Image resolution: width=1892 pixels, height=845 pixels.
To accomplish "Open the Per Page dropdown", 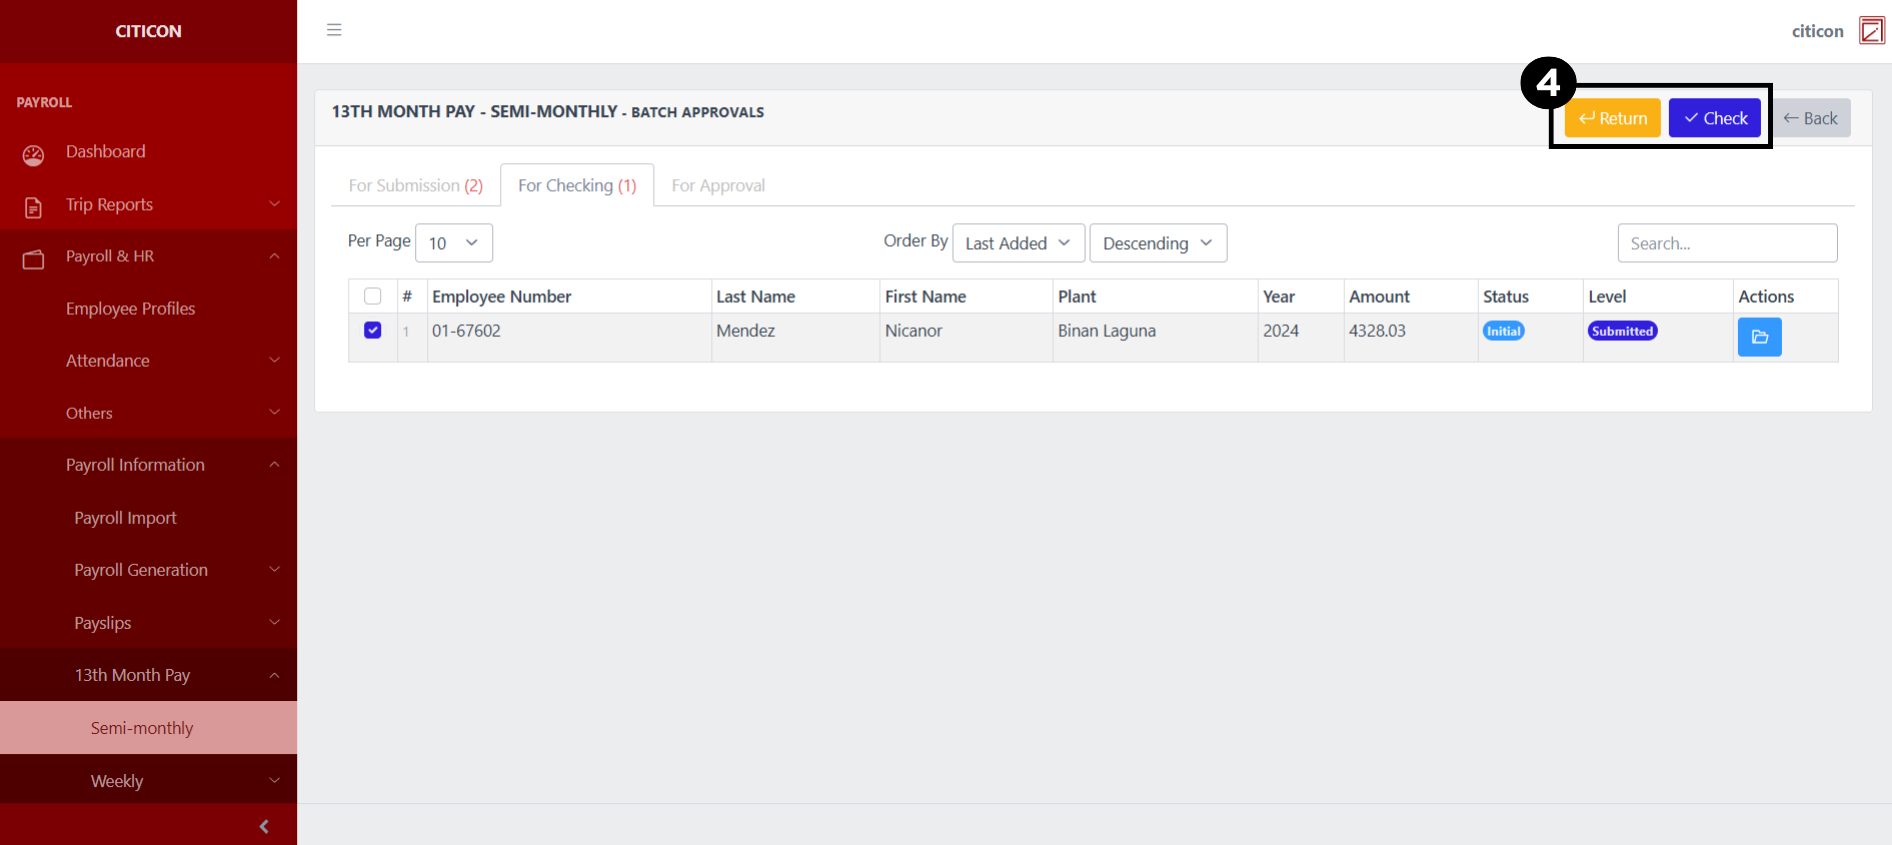I will pyautogui.click(x=453, y=243).
